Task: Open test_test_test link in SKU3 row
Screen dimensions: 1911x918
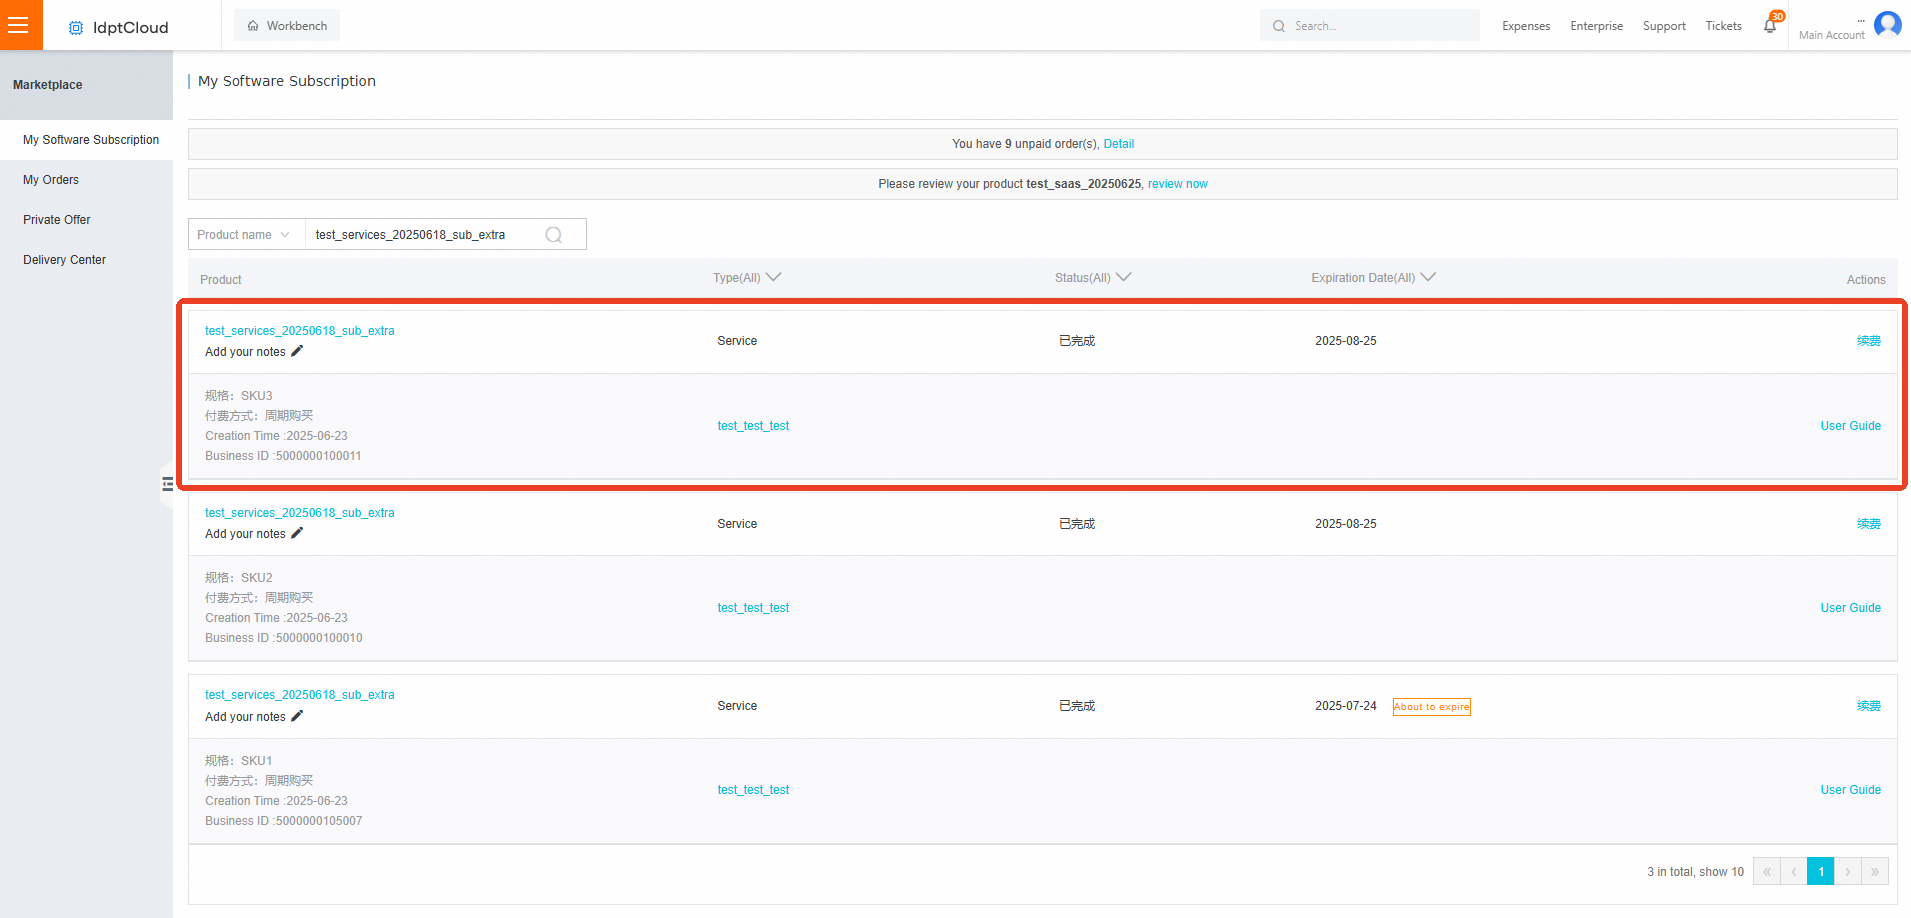Action: coord(753,426)
